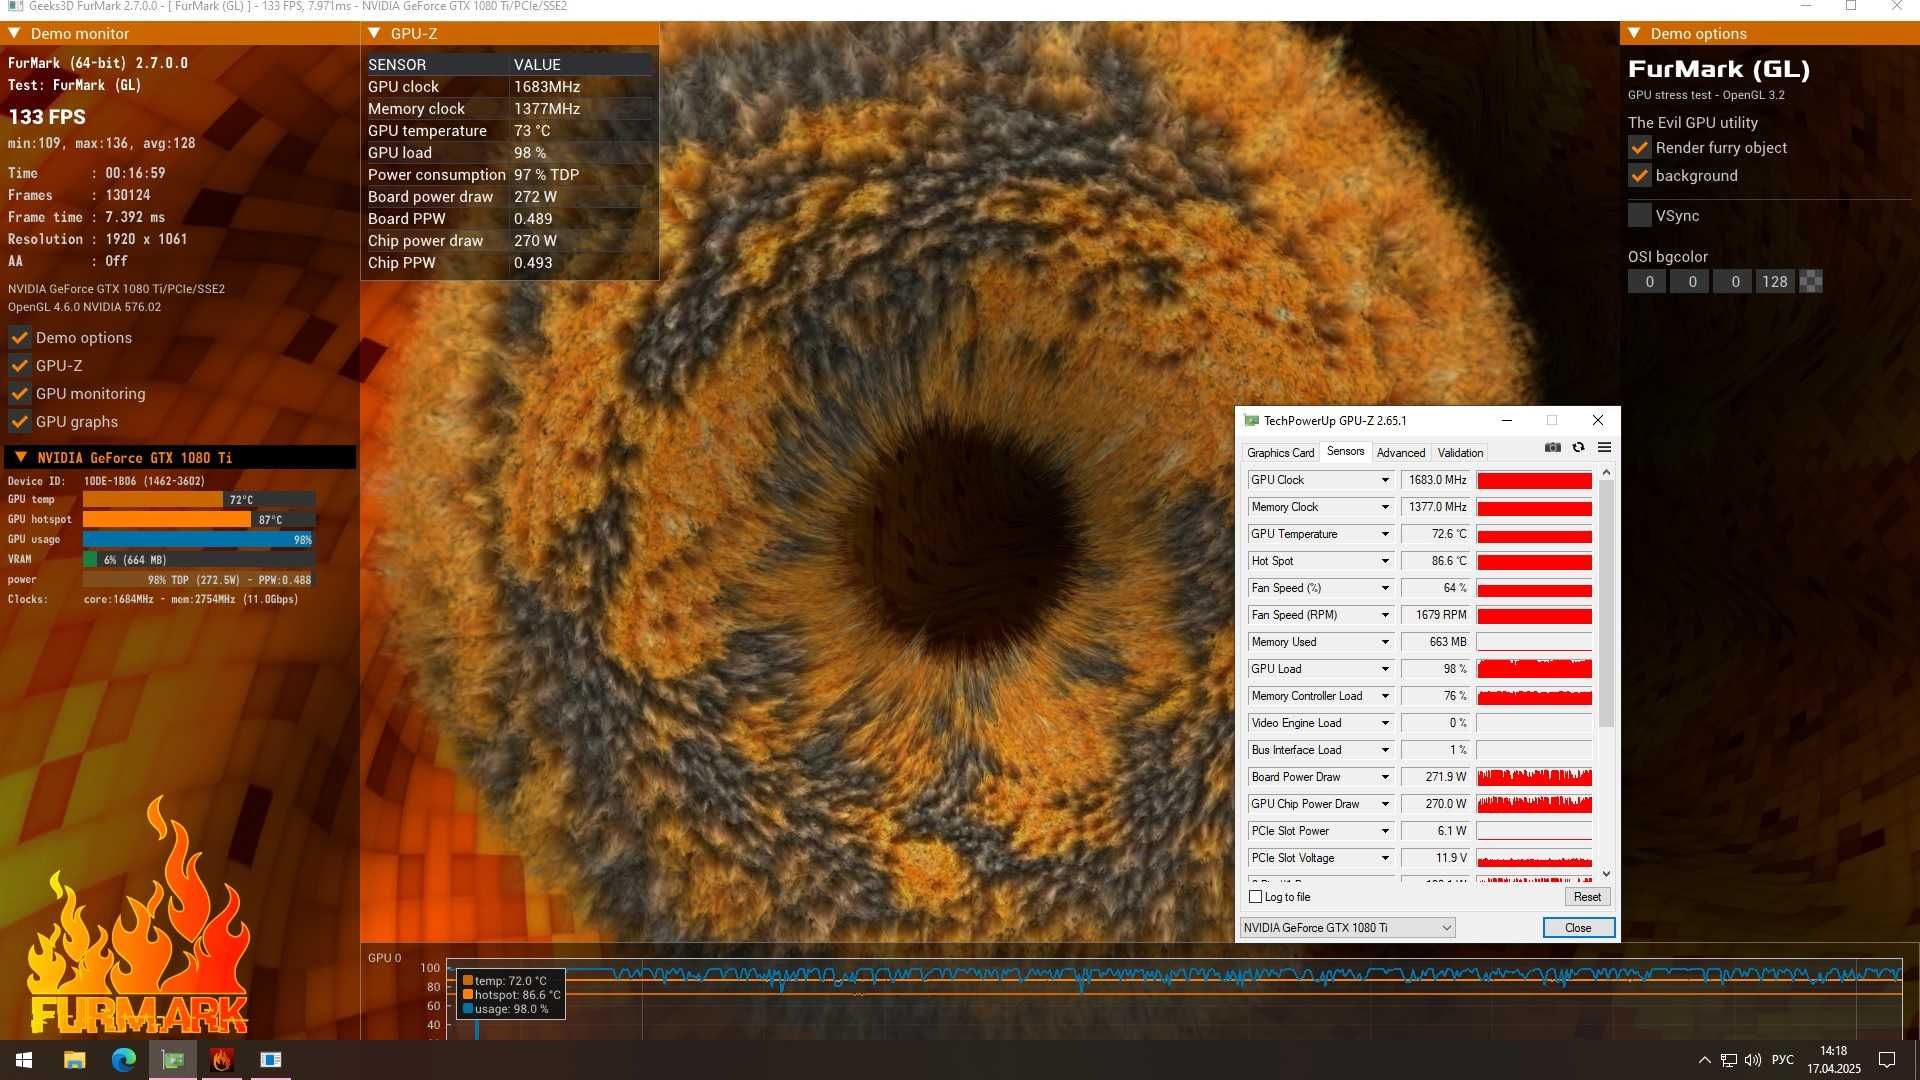This screenshot has width=1920, height=1080.
Task: Open Bus Interface Load sensor dropdown
Action: point(1385,750)
